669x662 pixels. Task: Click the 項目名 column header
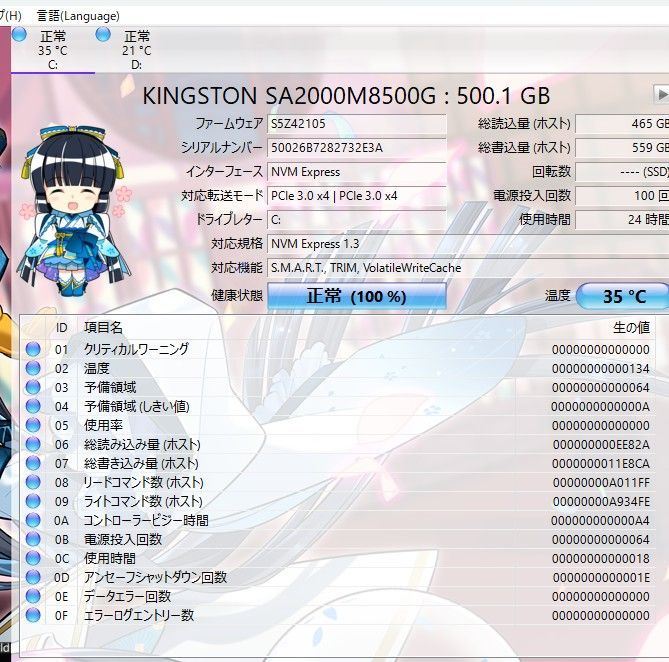[104, 328]
